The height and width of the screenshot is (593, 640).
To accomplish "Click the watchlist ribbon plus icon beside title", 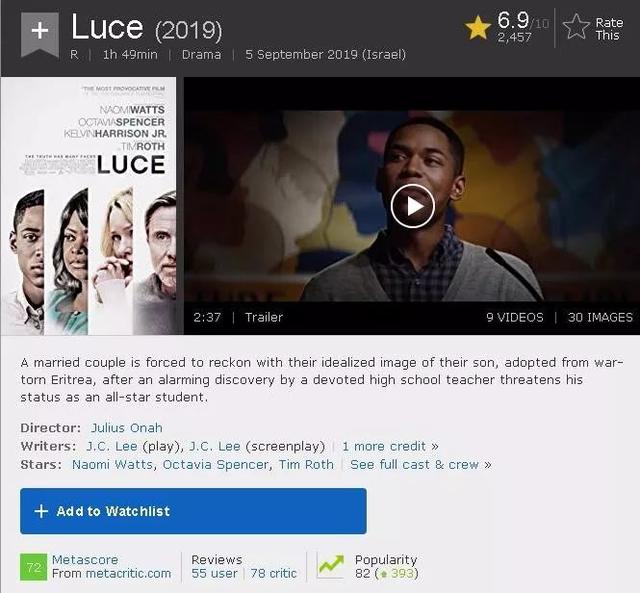I will click(40, 34).
